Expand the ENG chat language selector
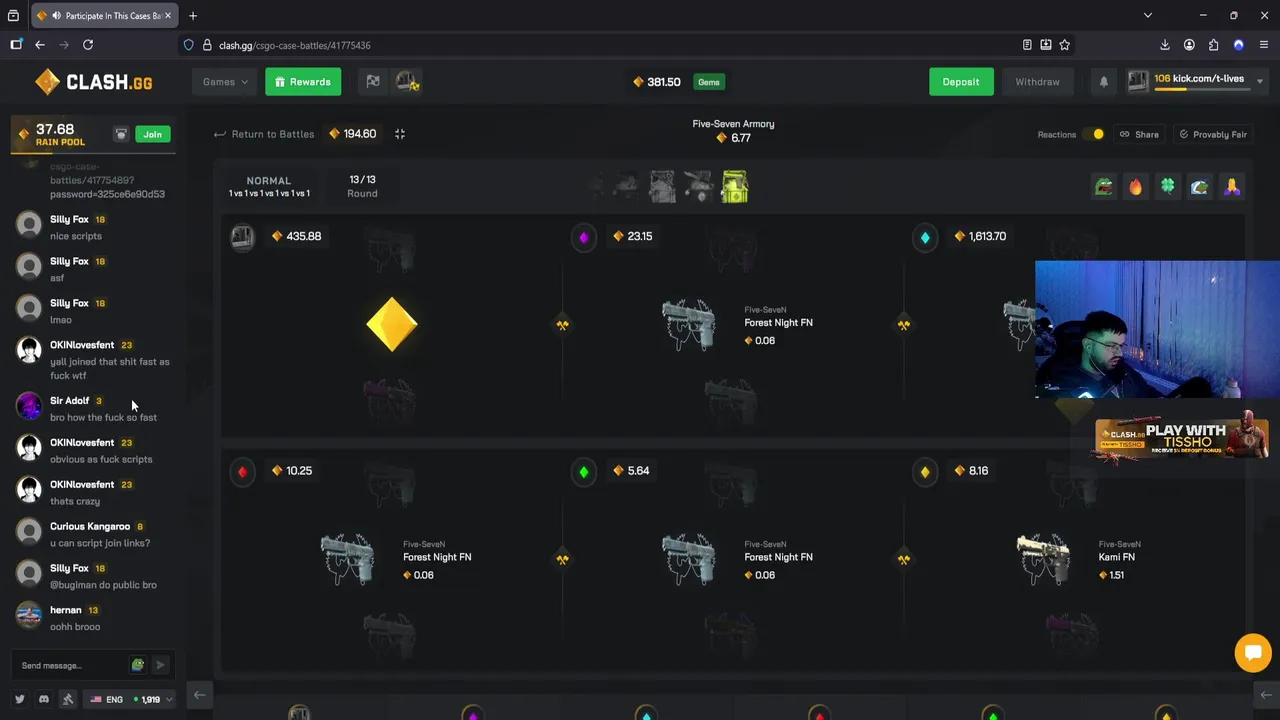The width and height of the screenshot is (1280, 720). [131, 699]
